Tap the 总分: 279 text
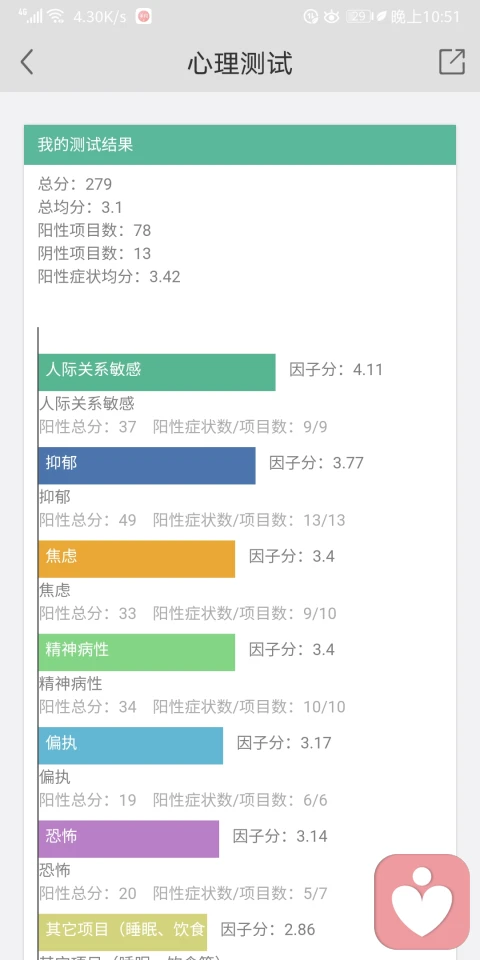Screen dimensions: 480x960 point(75,184)
